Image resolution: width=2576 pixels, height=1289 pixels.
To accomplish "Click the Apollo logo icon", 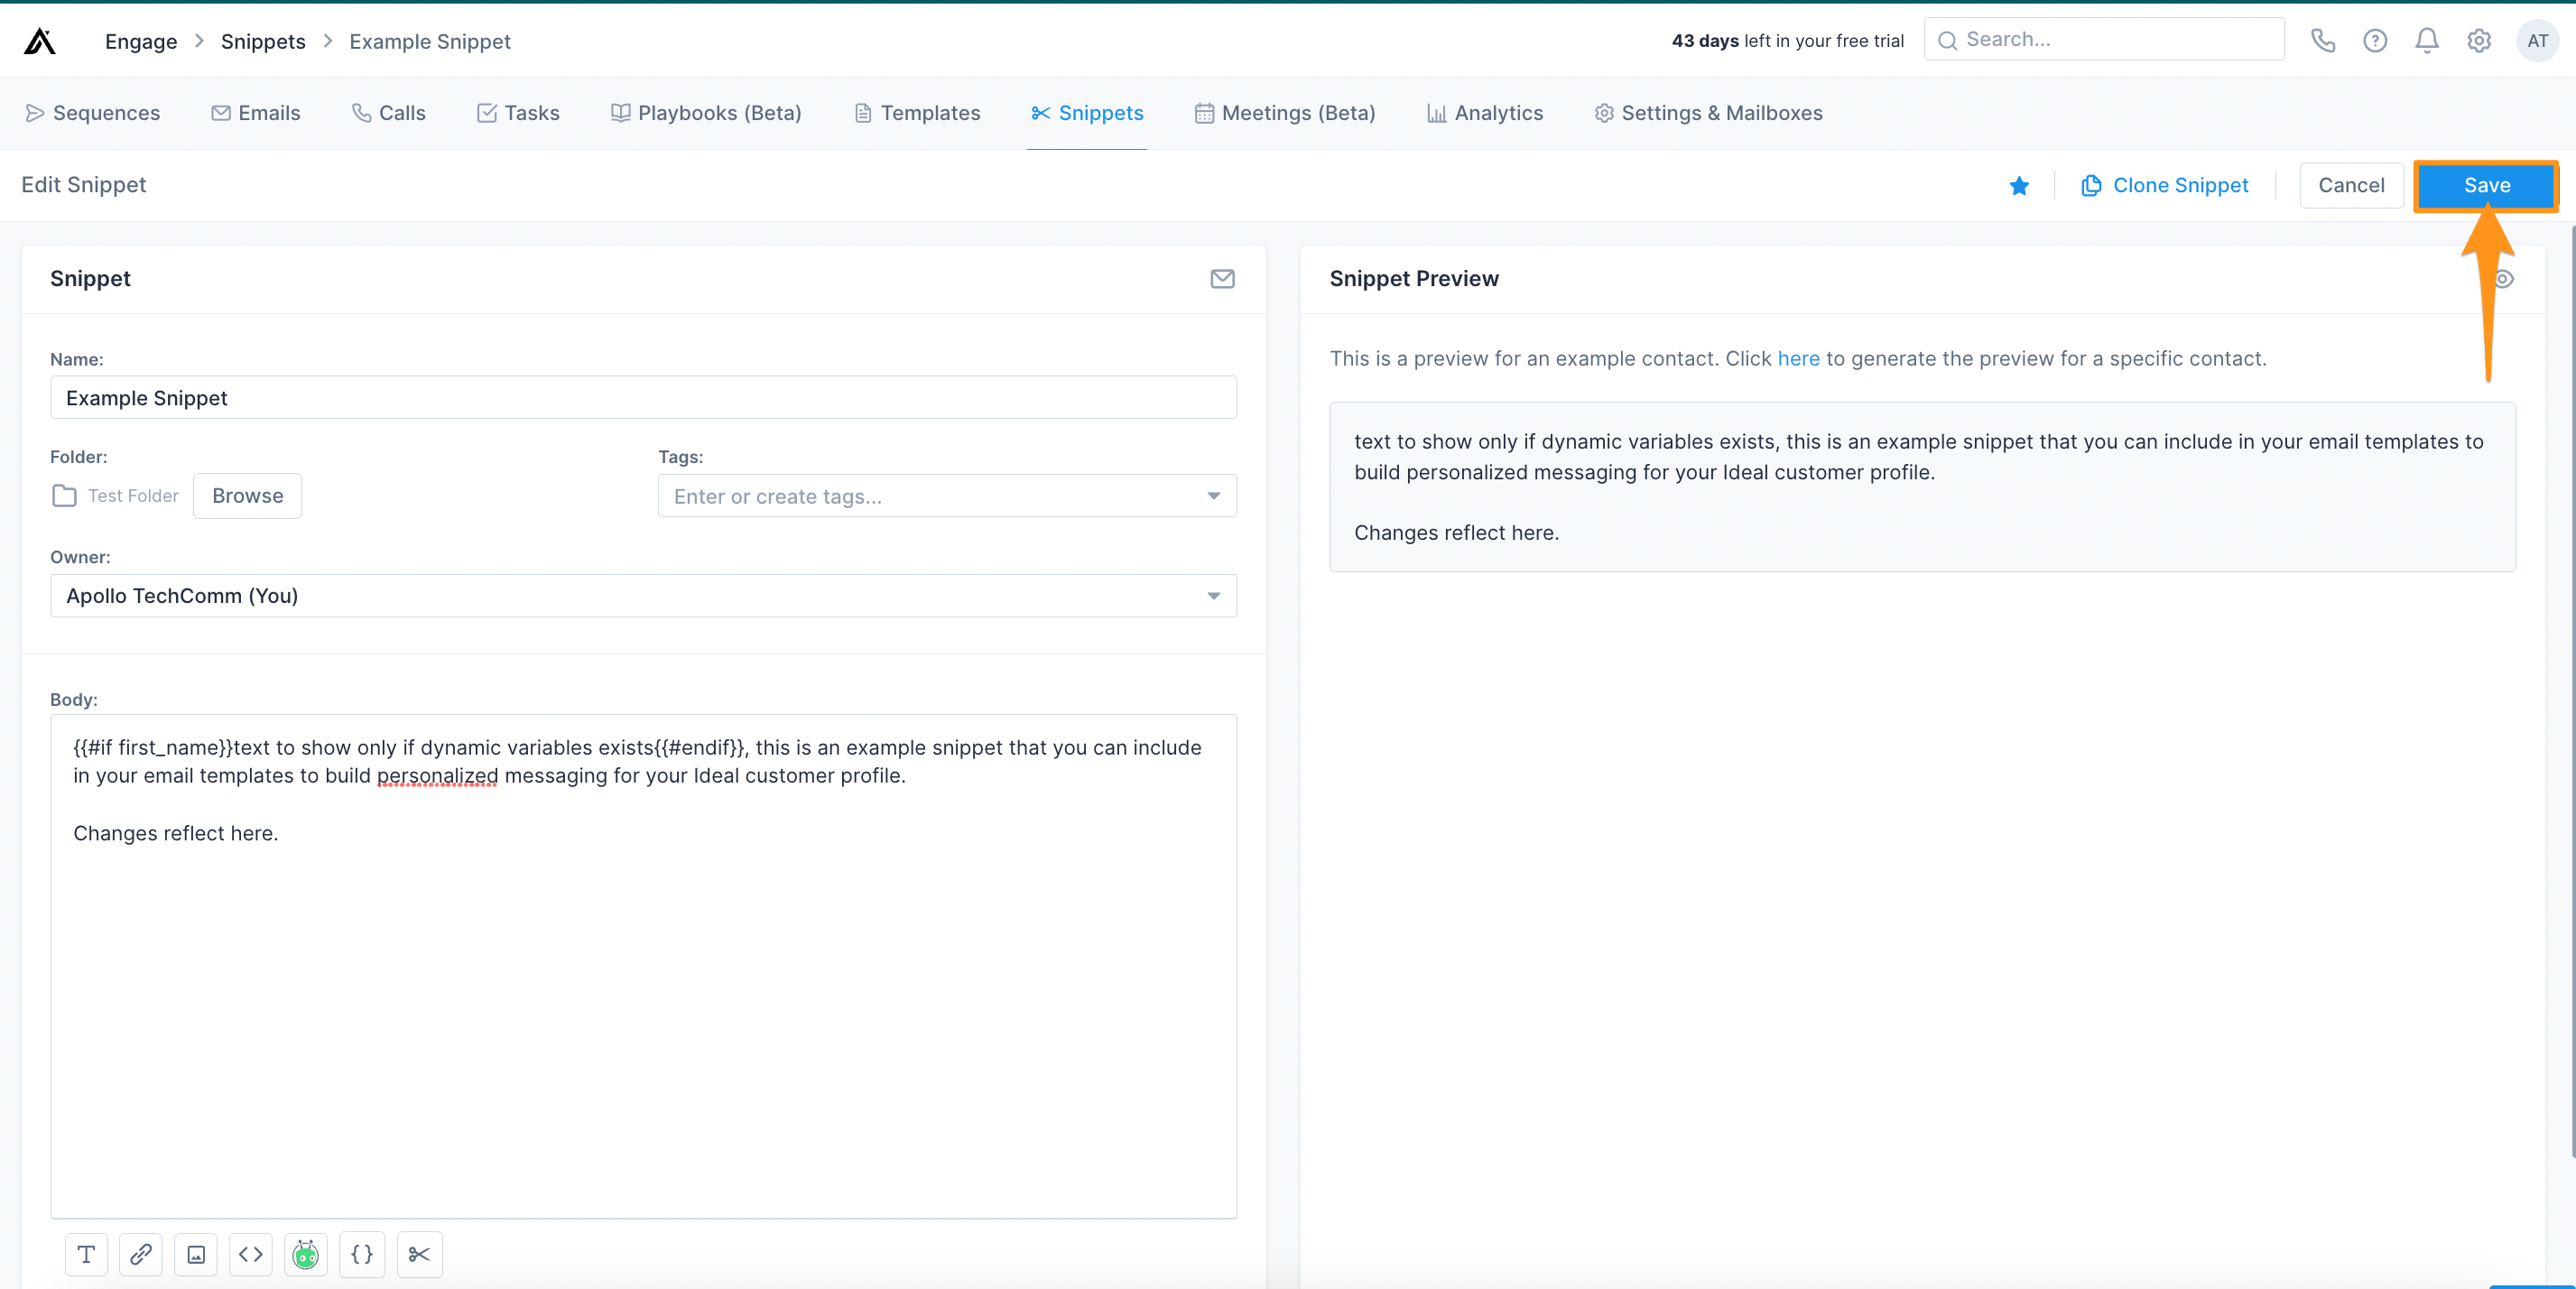I will 40,41.
